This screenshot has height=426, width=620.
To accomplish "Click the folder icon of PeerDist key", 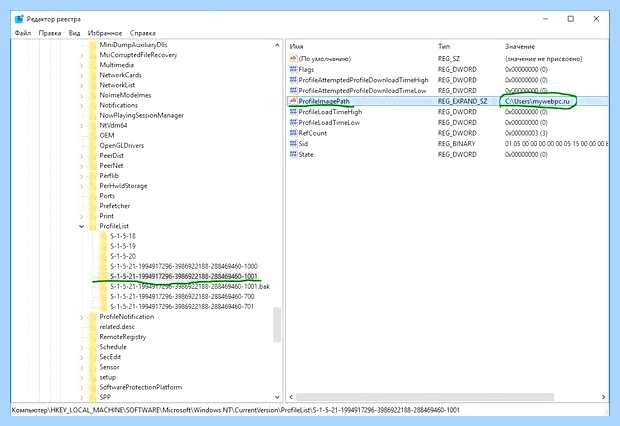I will click(x=93, y=155).
